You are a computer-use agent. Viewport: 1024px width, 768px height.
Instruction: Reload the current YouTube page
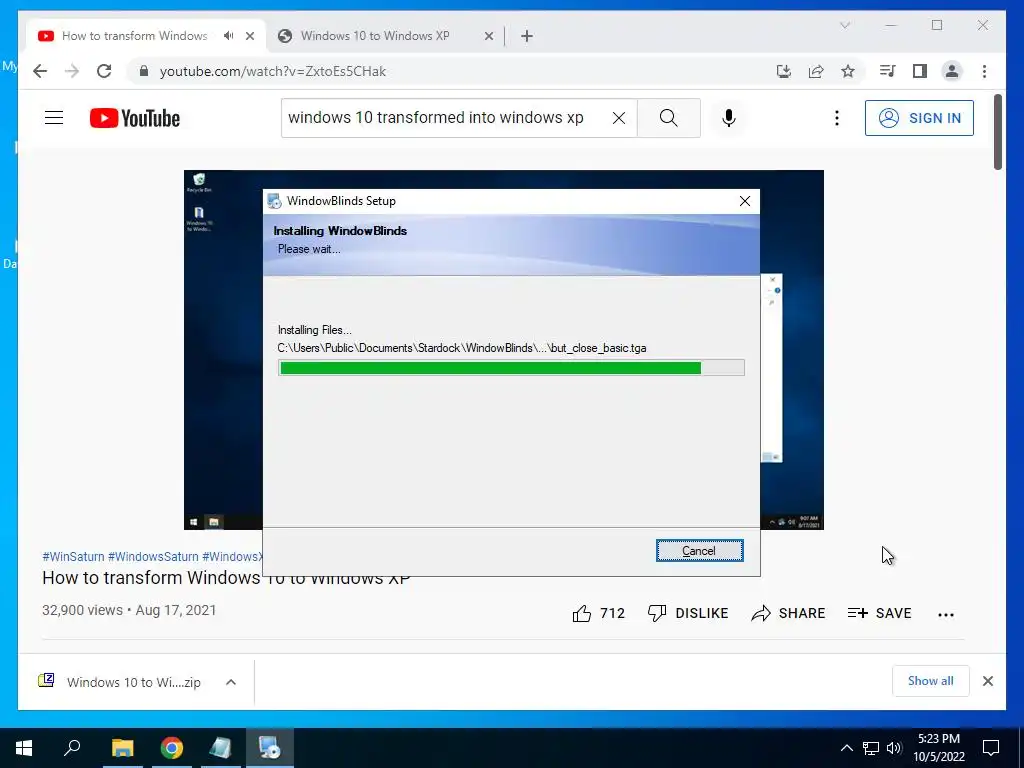104,71
